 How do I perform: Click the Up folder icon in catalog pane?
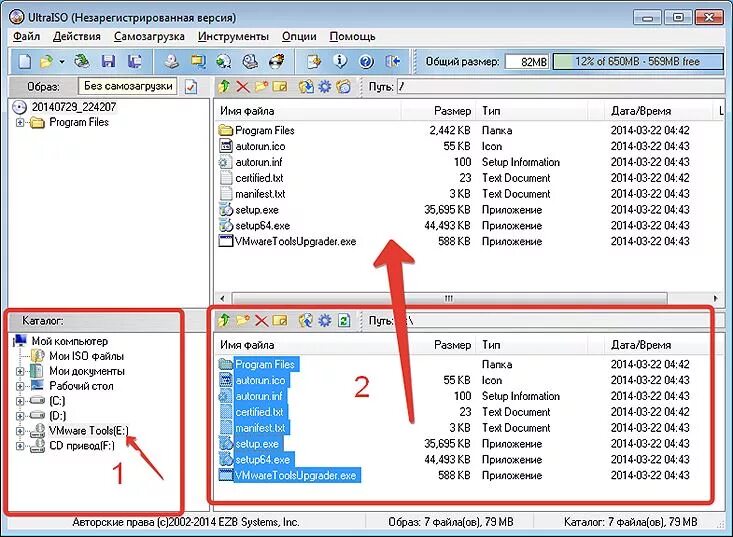click(x=224, y=320)
